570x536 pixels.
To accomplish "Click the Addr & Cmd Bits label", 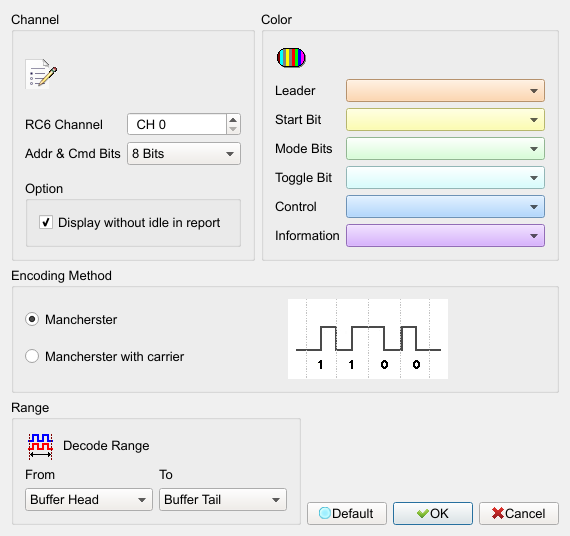I will click(x=73, y=153).
